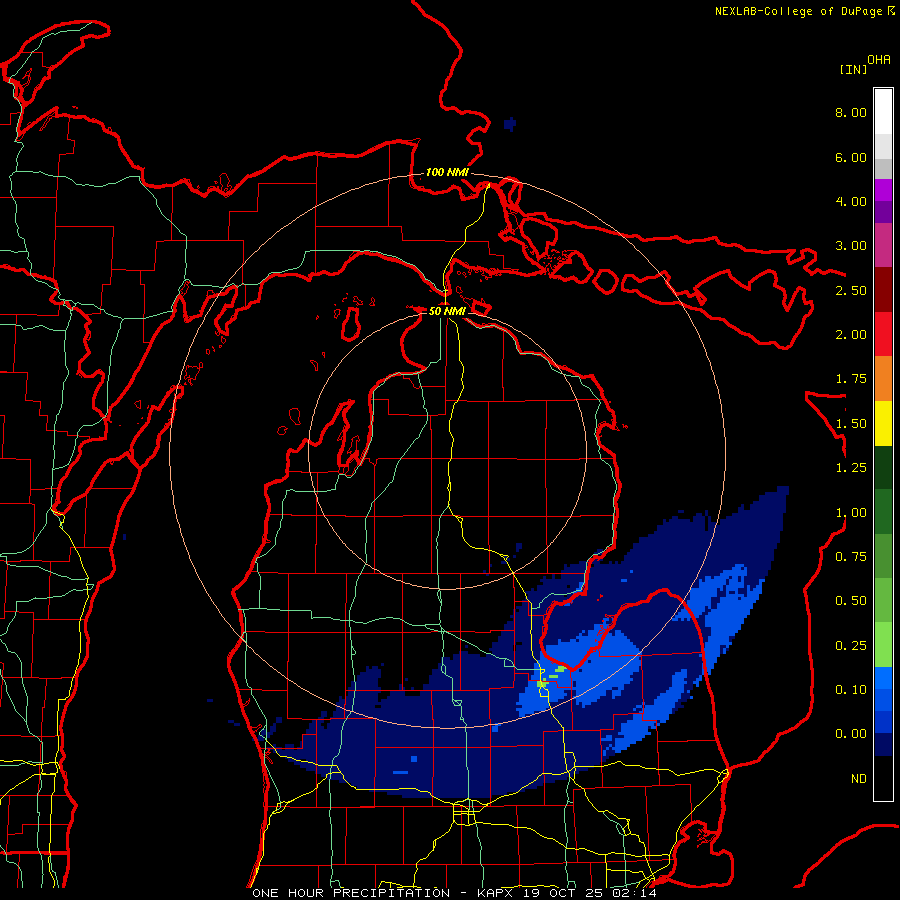Click the 100 NMI range ring label
This screenshot has height=900, width=900.
tap(447, 172)
